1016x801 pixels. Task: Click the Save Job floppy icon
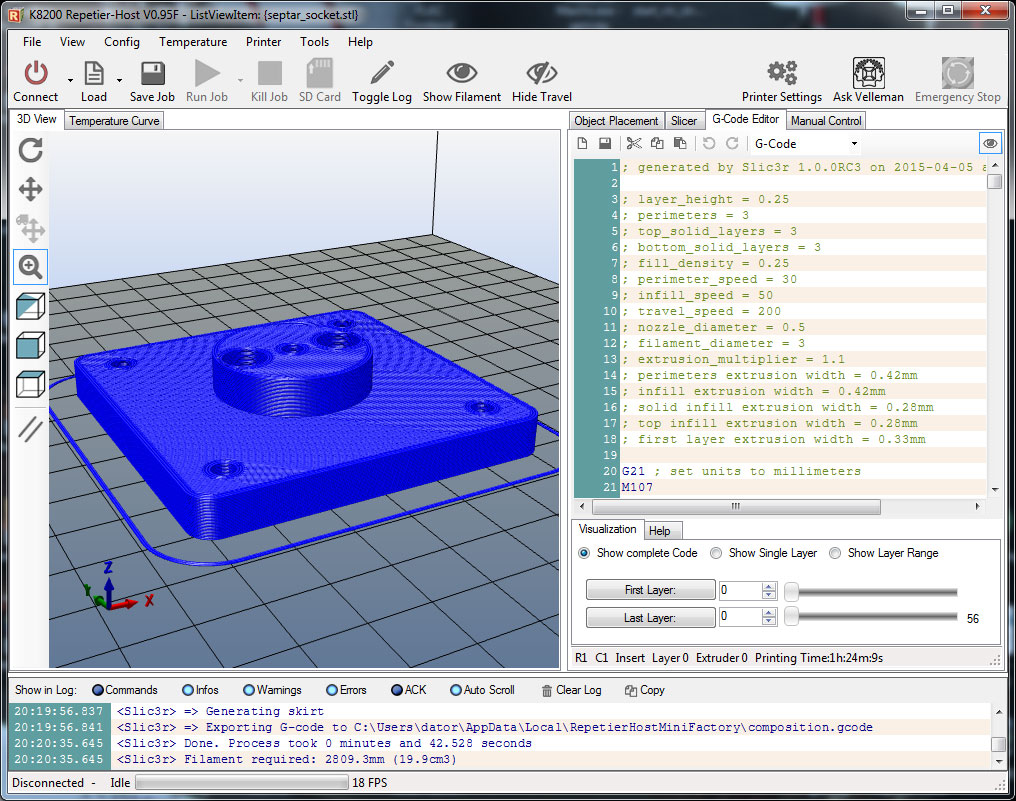[152, 73]
